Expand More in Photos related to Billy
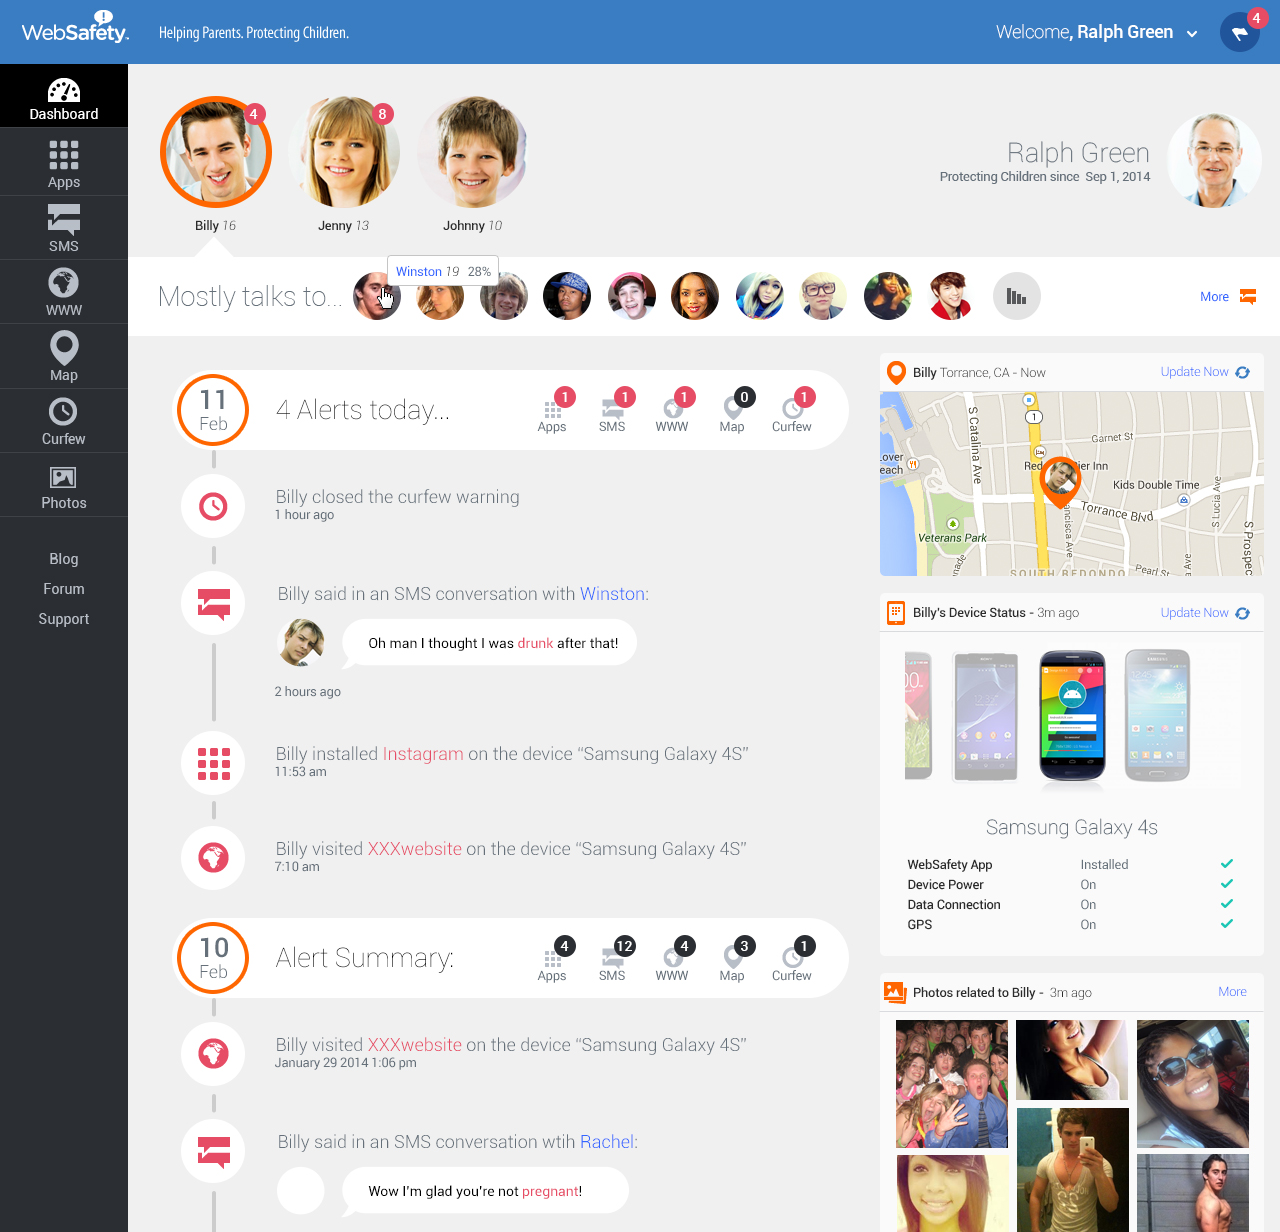Image resolution: width=1280 pixels, height=1232 pixels. 1232,992
